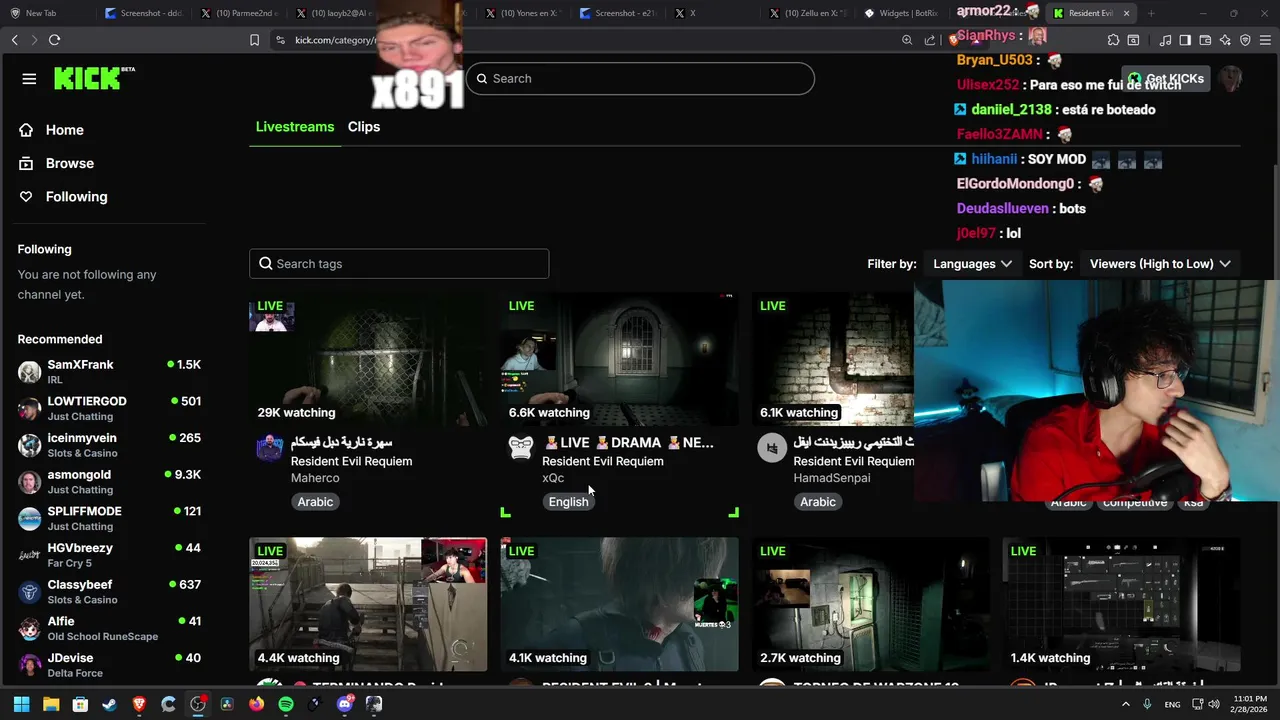
Task: Open Discord from the taskbar
Action: tap(345, 704)
